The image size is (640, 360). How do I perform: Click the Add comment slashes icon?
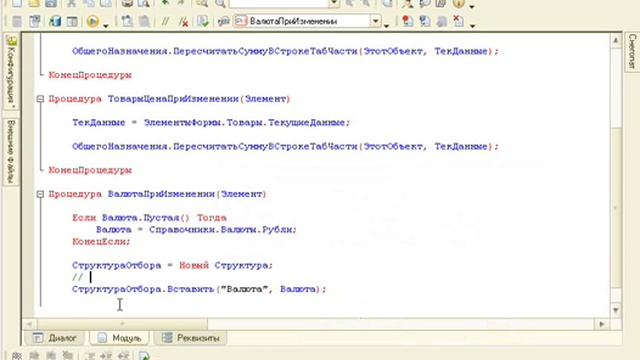tap(165, 21)
